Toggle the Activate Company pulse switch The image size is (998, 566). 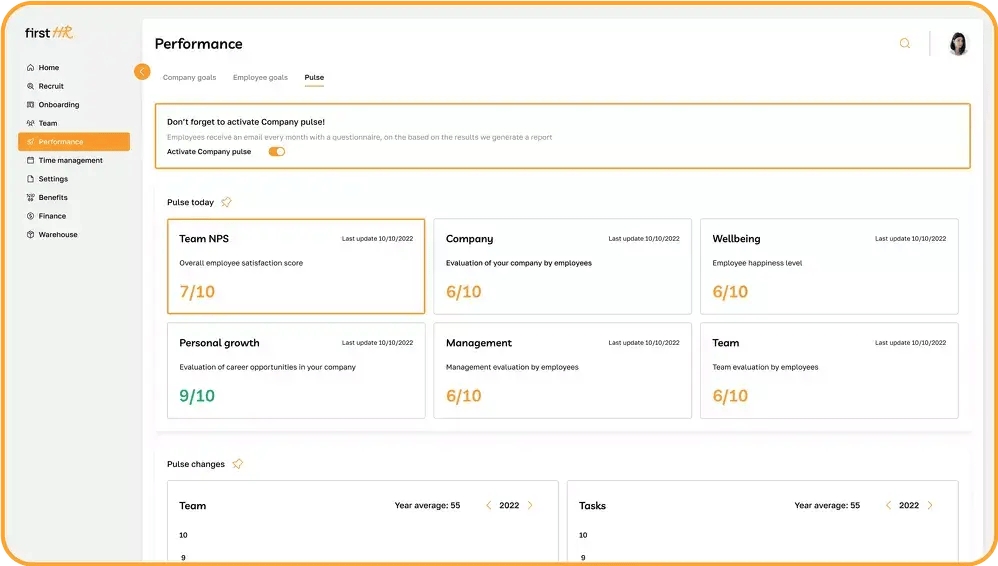277,152
